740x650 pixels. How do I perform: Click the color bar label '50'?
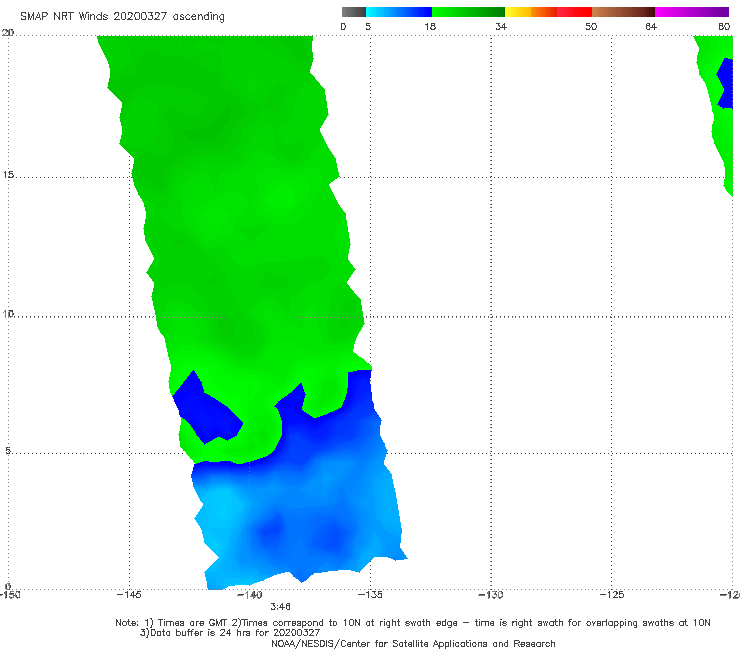coord(591,26)
